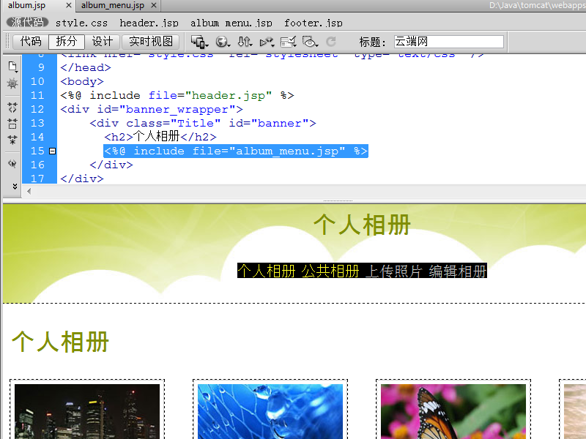Click the 上传照片 menu link
Screen dimensions: 586x439
click(394, 271)
